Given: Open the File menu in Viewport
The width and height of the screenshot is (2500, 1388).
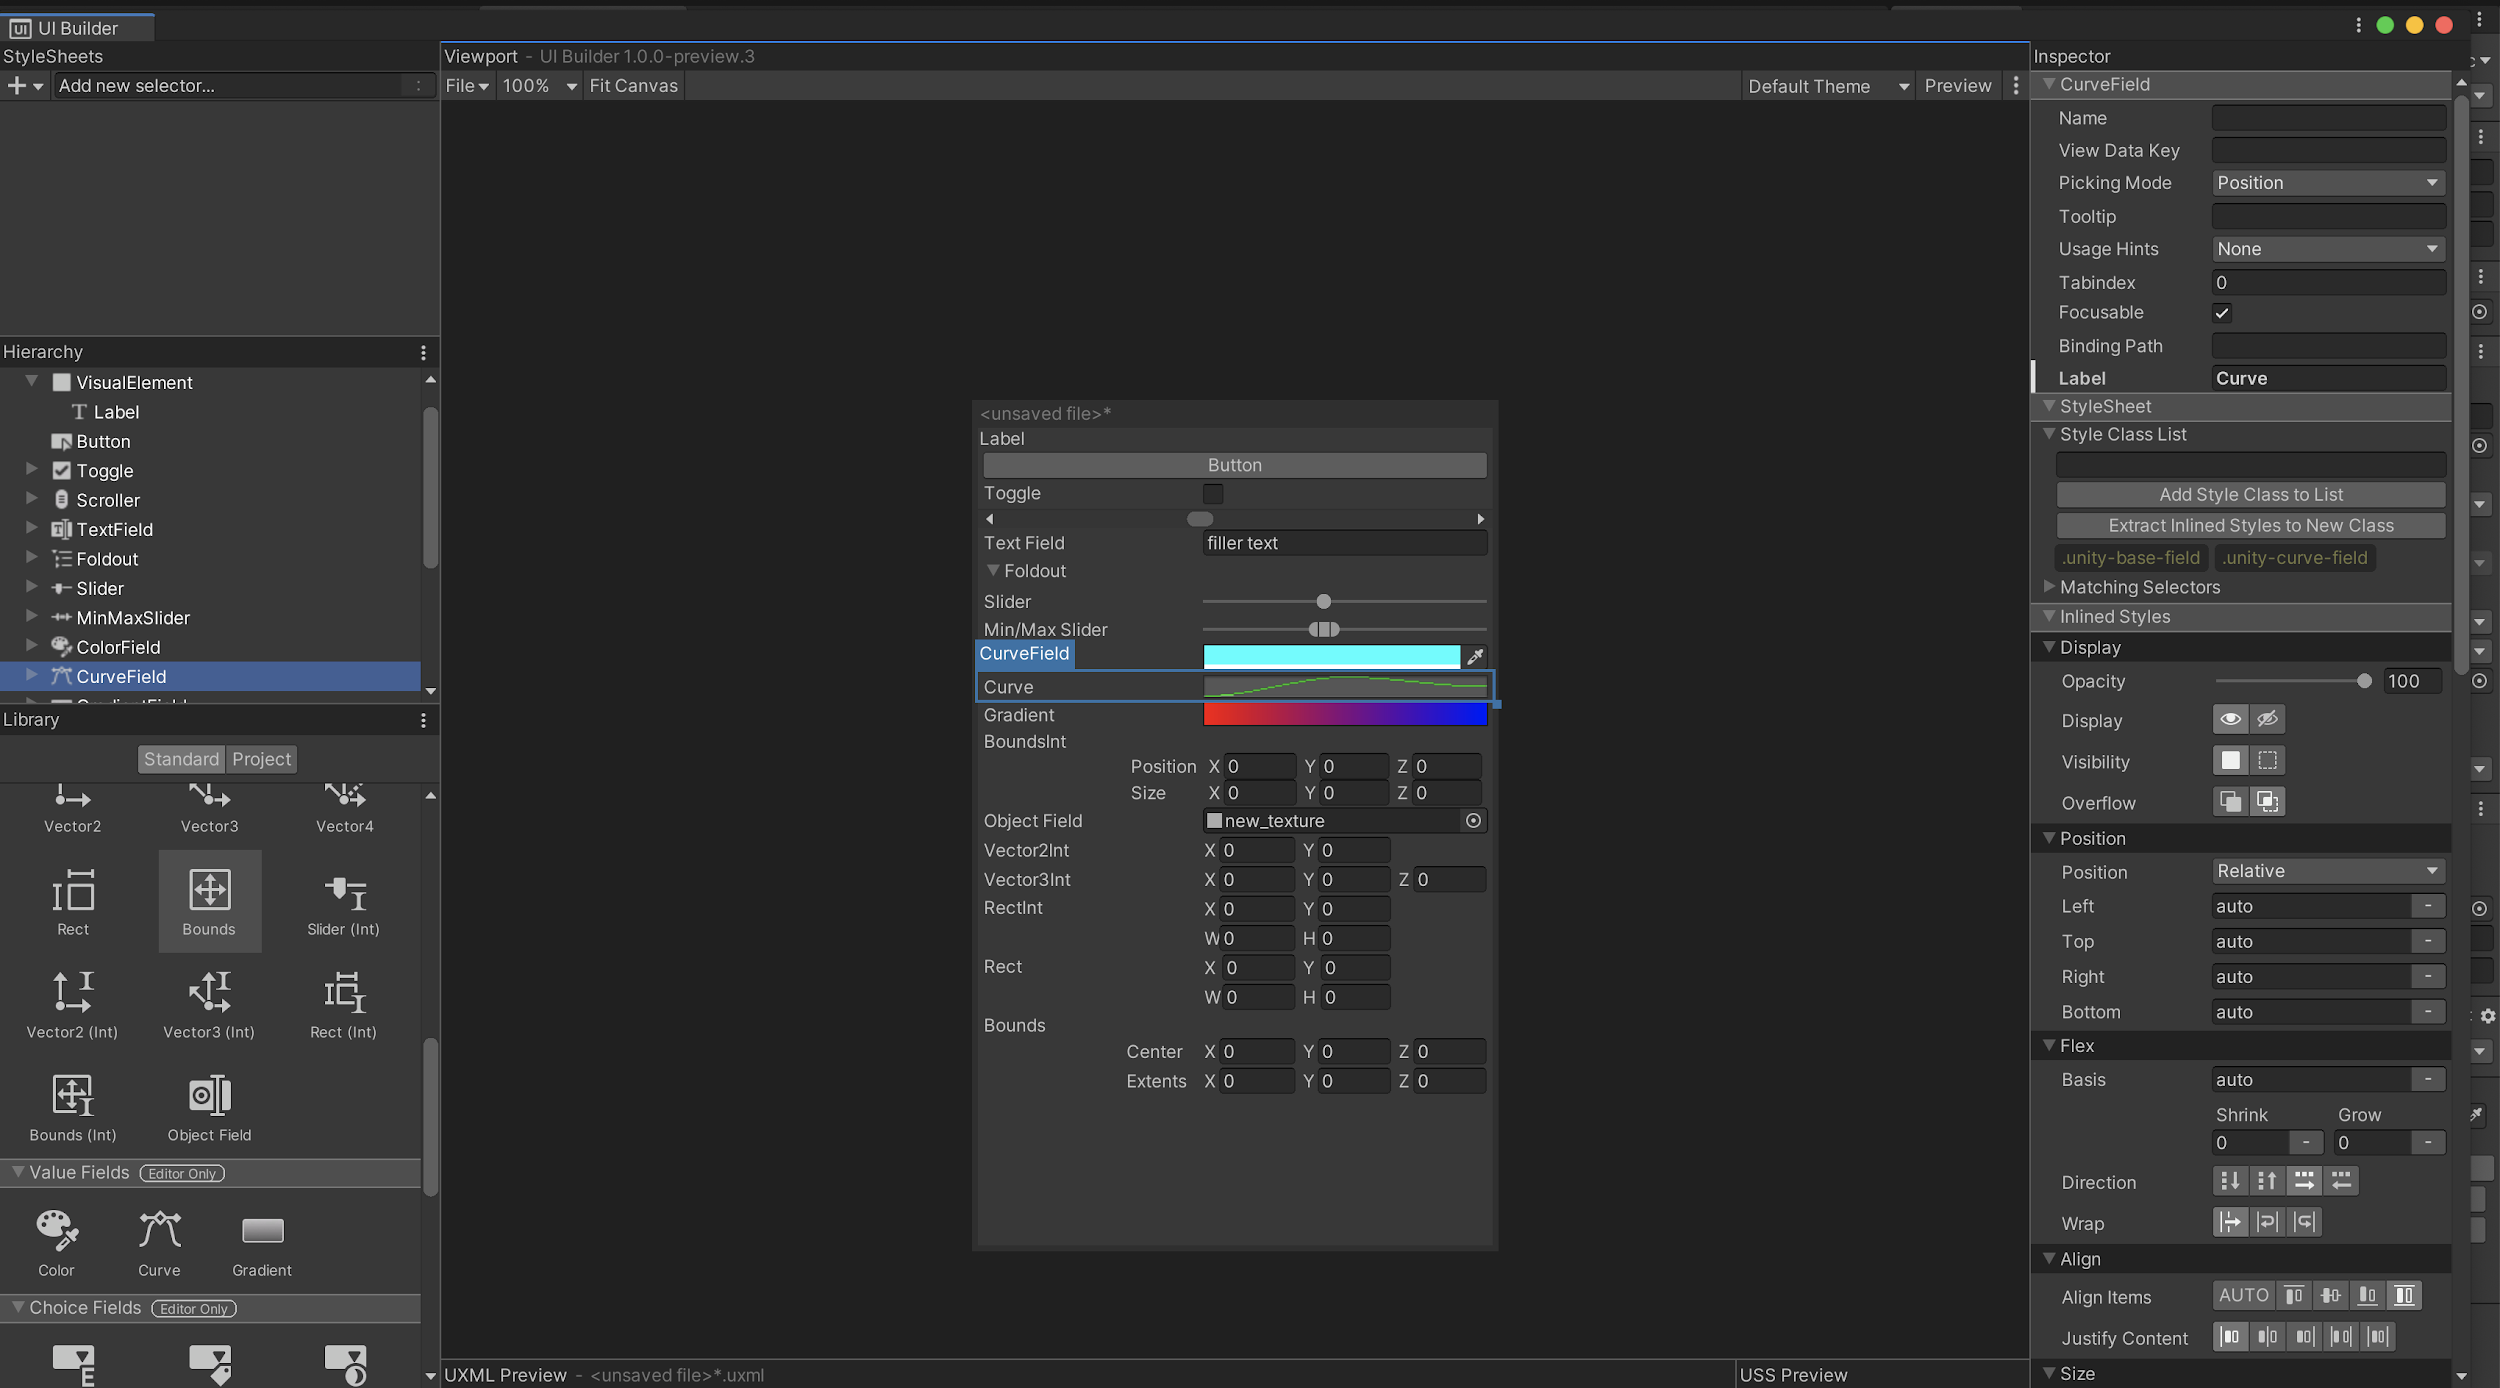Looking at the screenshot, I should tap(467, 86).
